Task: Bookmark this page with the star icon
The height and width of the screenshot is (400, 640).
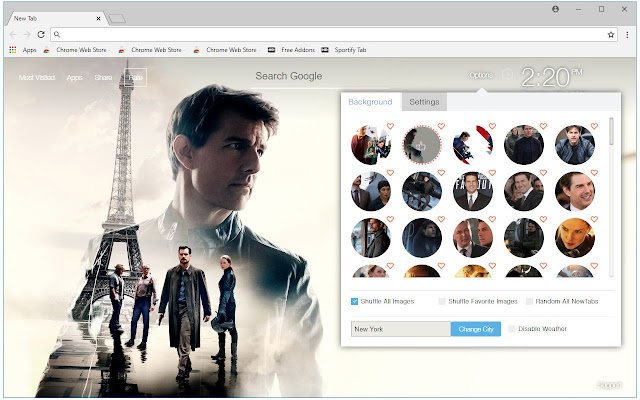Action: click(x=611, y=35)
